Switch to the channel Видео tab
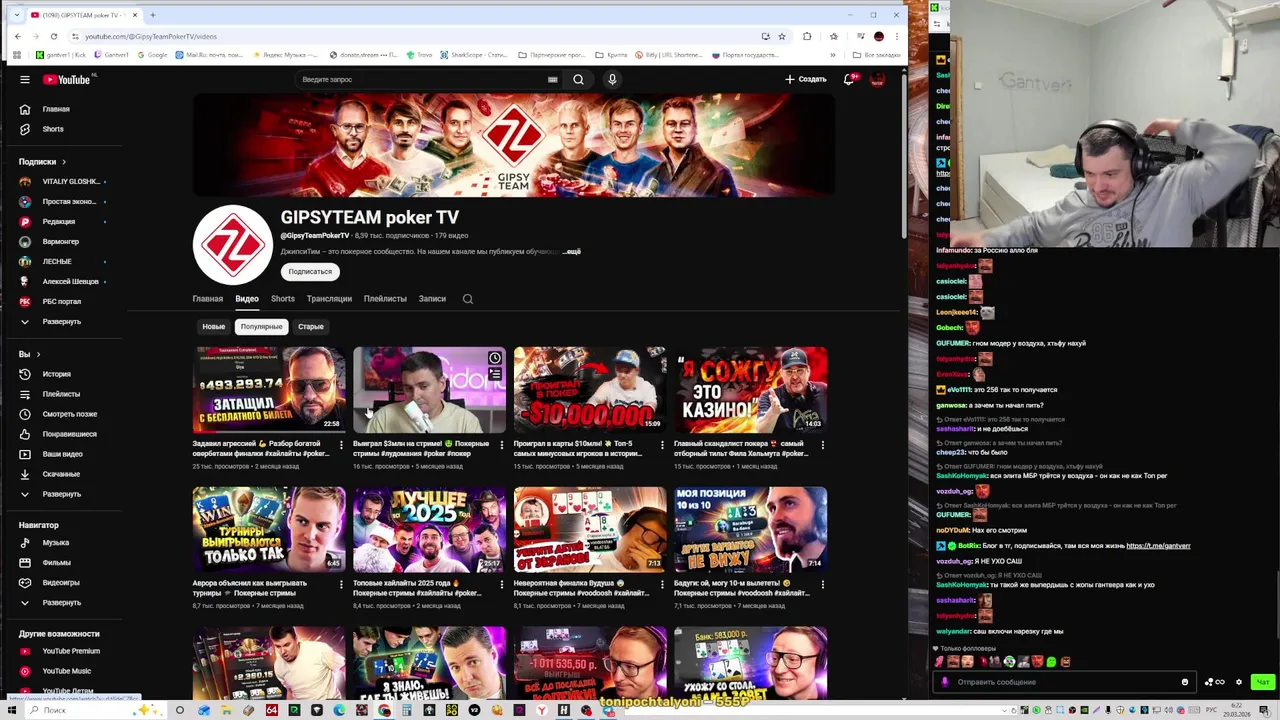The width and height of the screenshot is (1280, 720). (247, 299)
